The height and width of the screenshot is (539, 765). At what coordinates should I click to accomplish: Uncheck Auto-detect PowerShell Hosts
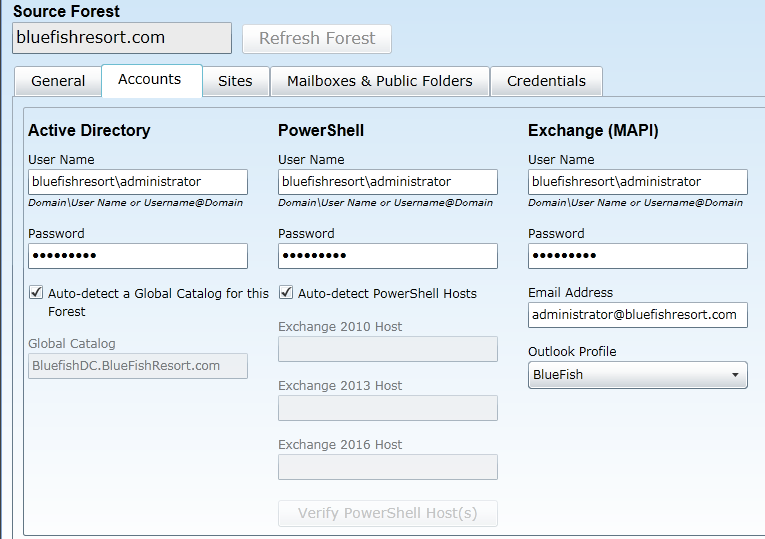tap(287, 293)
